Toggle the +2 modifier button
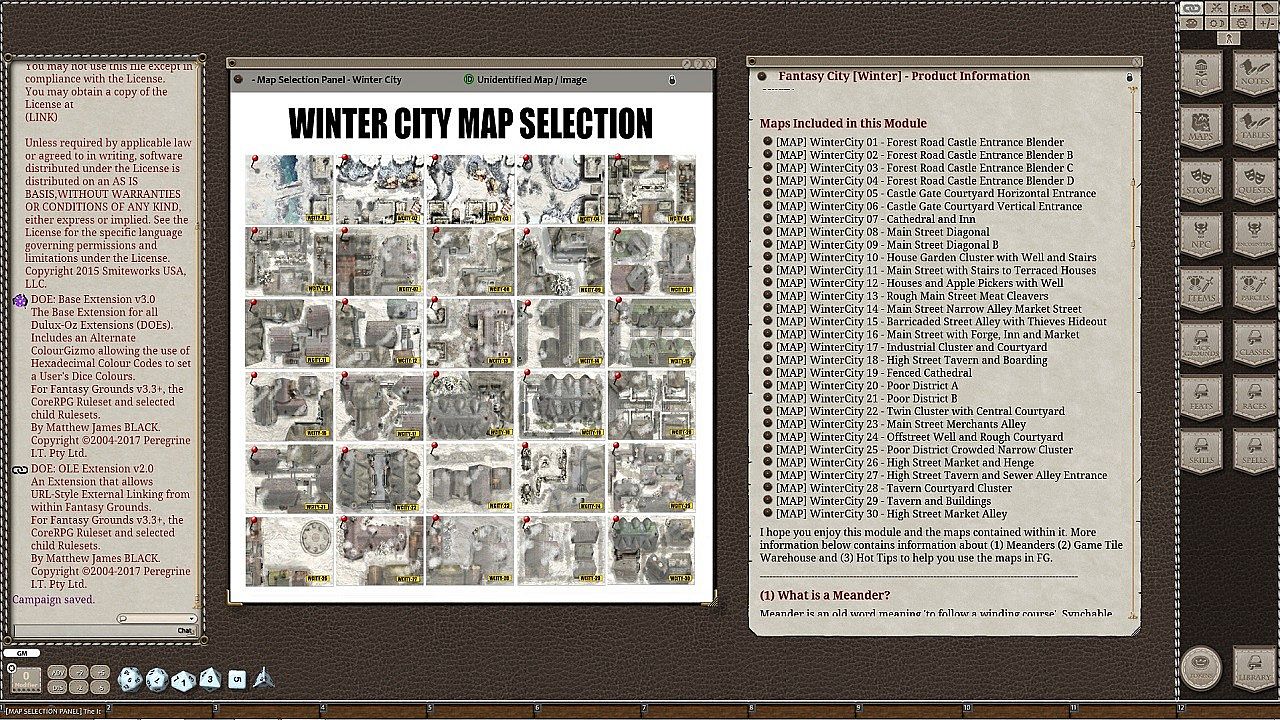The height and width of the screenshot is (720, 1280). 80,672
